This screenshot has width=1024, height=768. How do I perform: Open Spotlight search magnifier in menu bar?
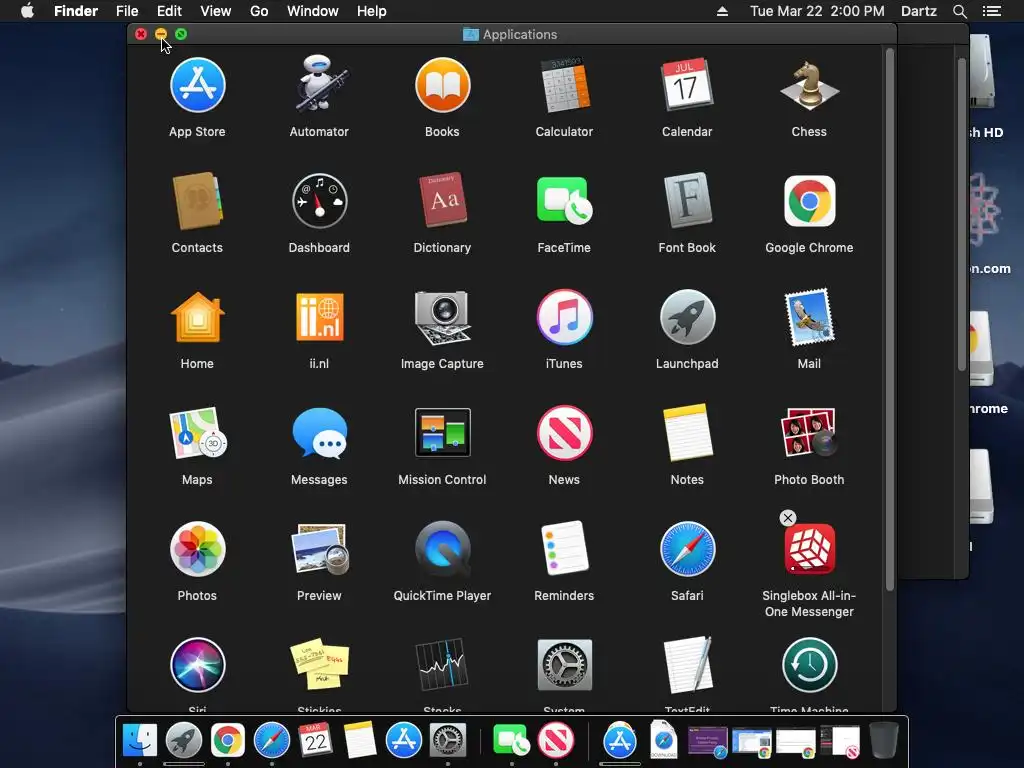click(x=959, y=11)
